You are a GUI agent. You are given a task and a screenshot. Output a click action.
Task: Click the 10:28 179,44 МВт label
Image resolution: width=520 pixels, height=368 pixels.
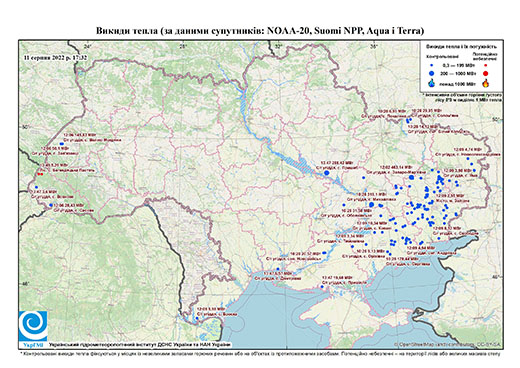coord(402,258)
